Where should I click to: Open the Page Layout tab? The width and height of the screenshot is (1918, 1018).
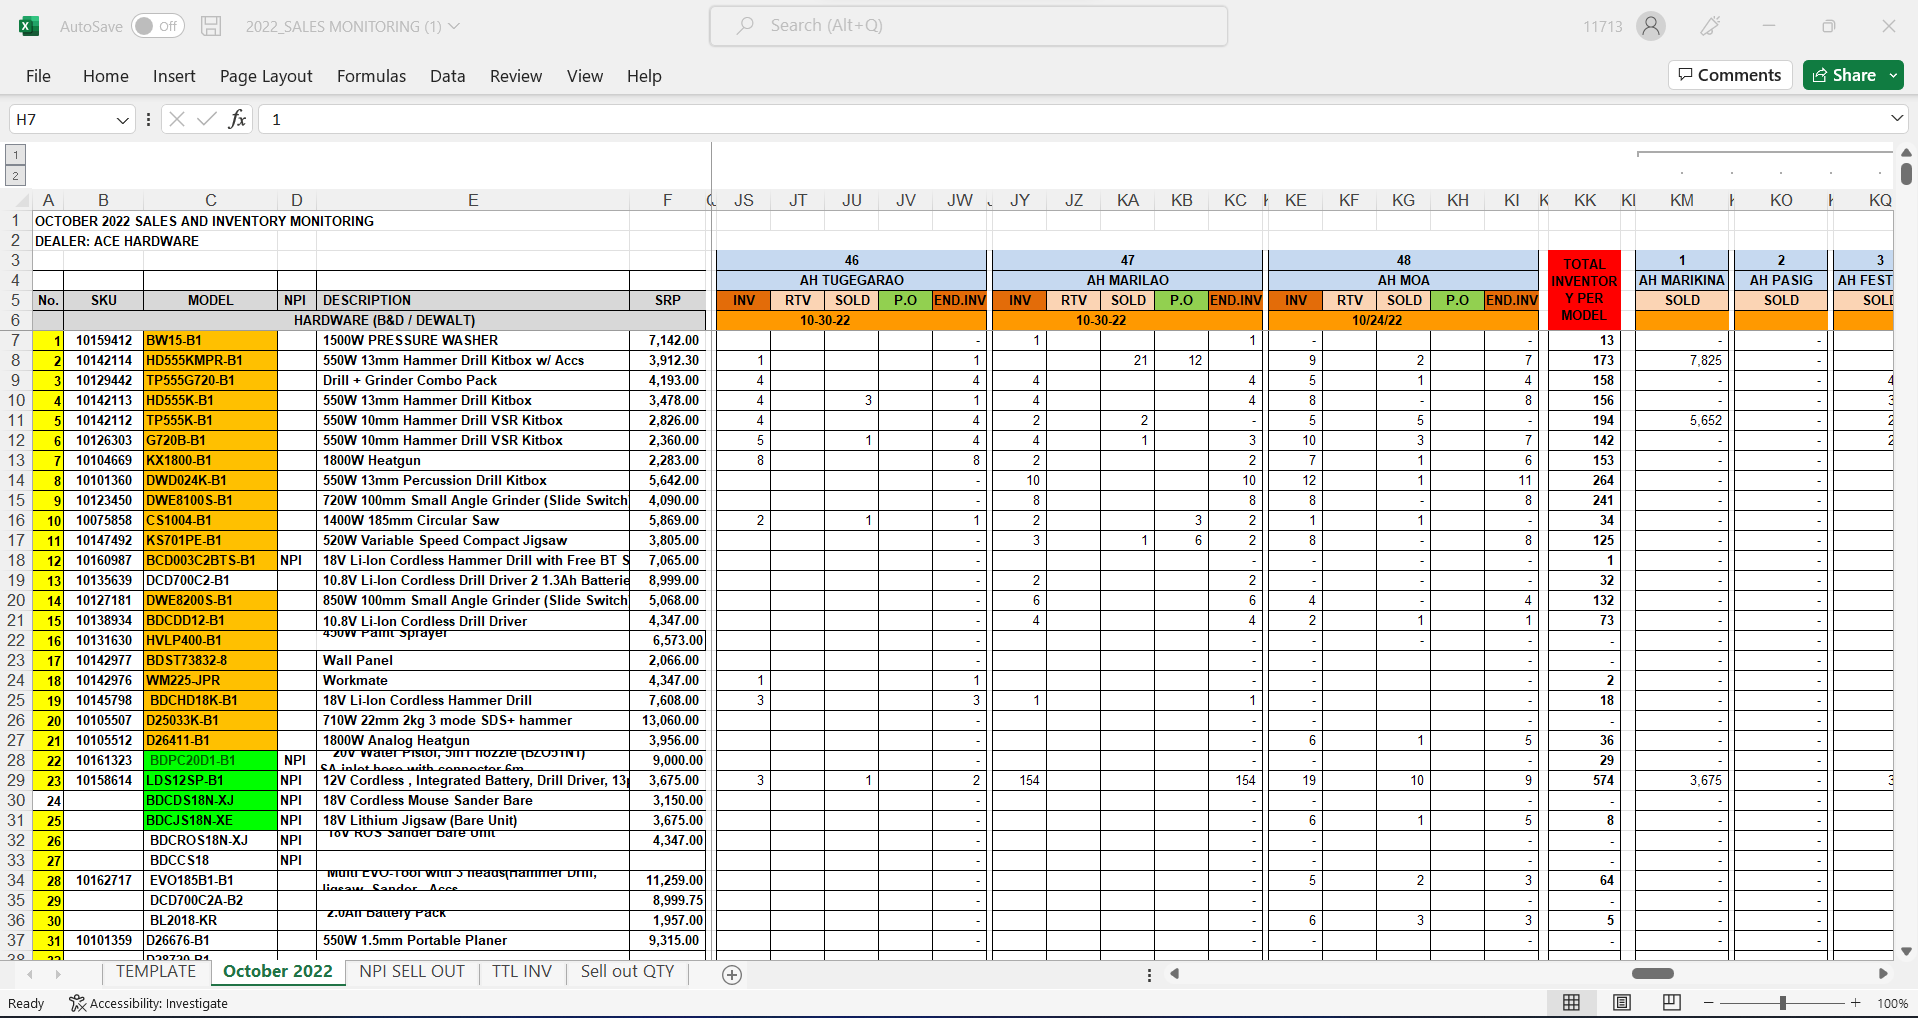[266, 76]
